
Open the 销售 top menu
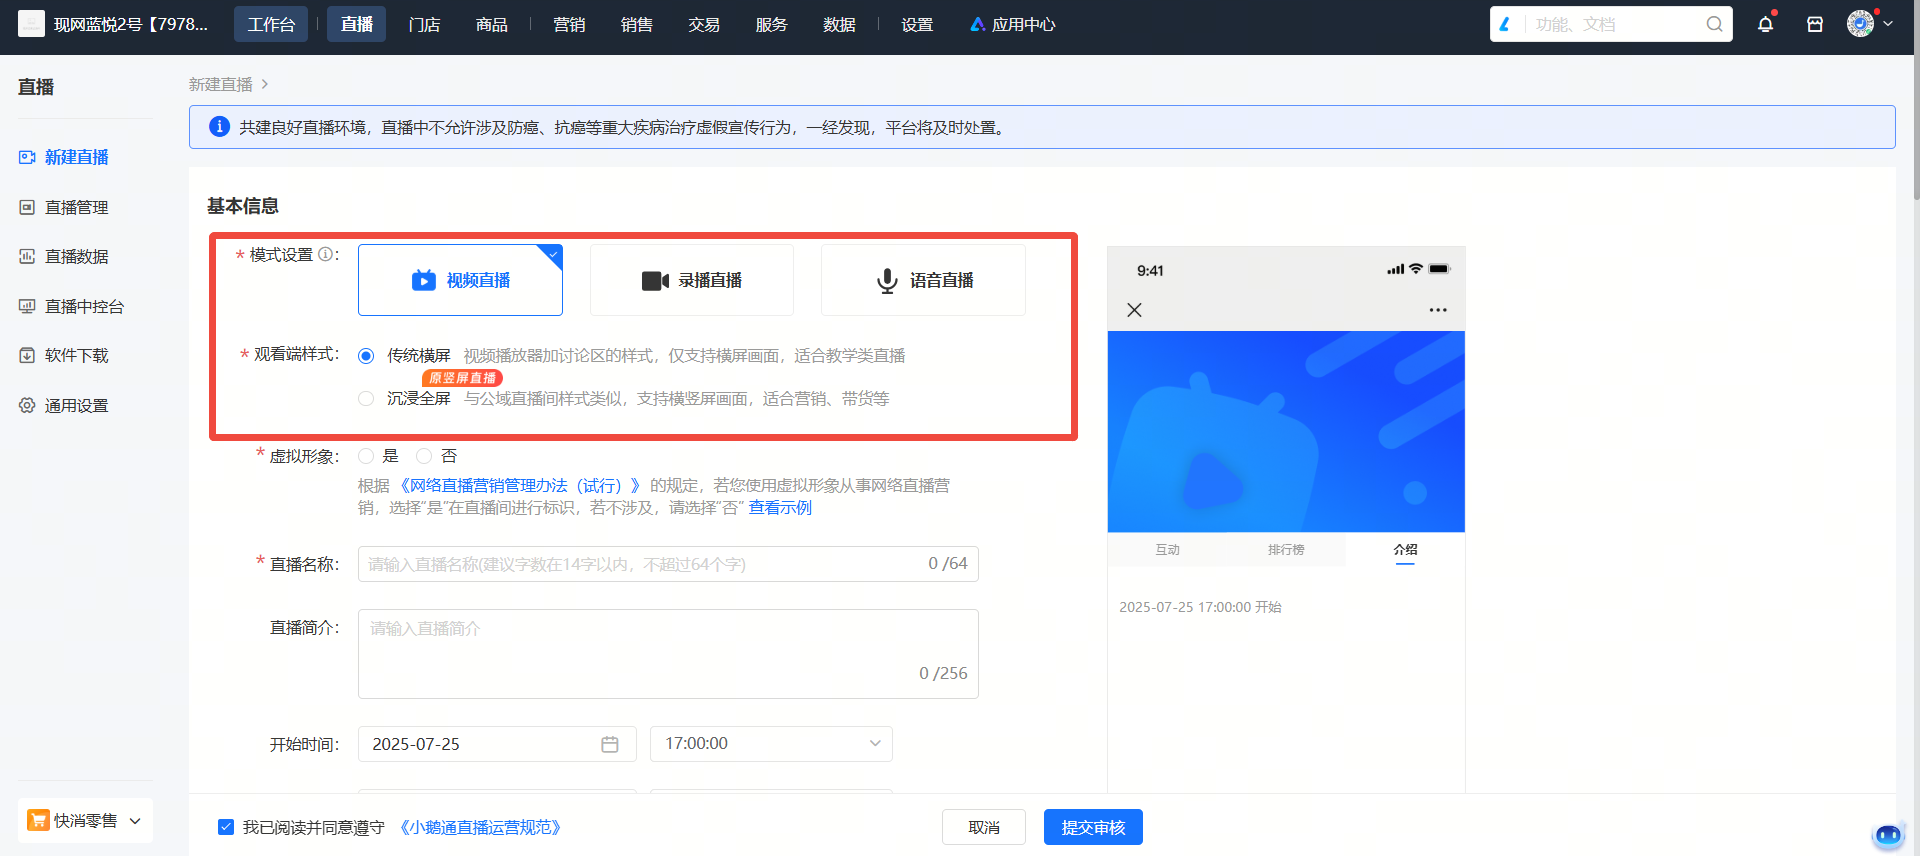coord(637,24)
